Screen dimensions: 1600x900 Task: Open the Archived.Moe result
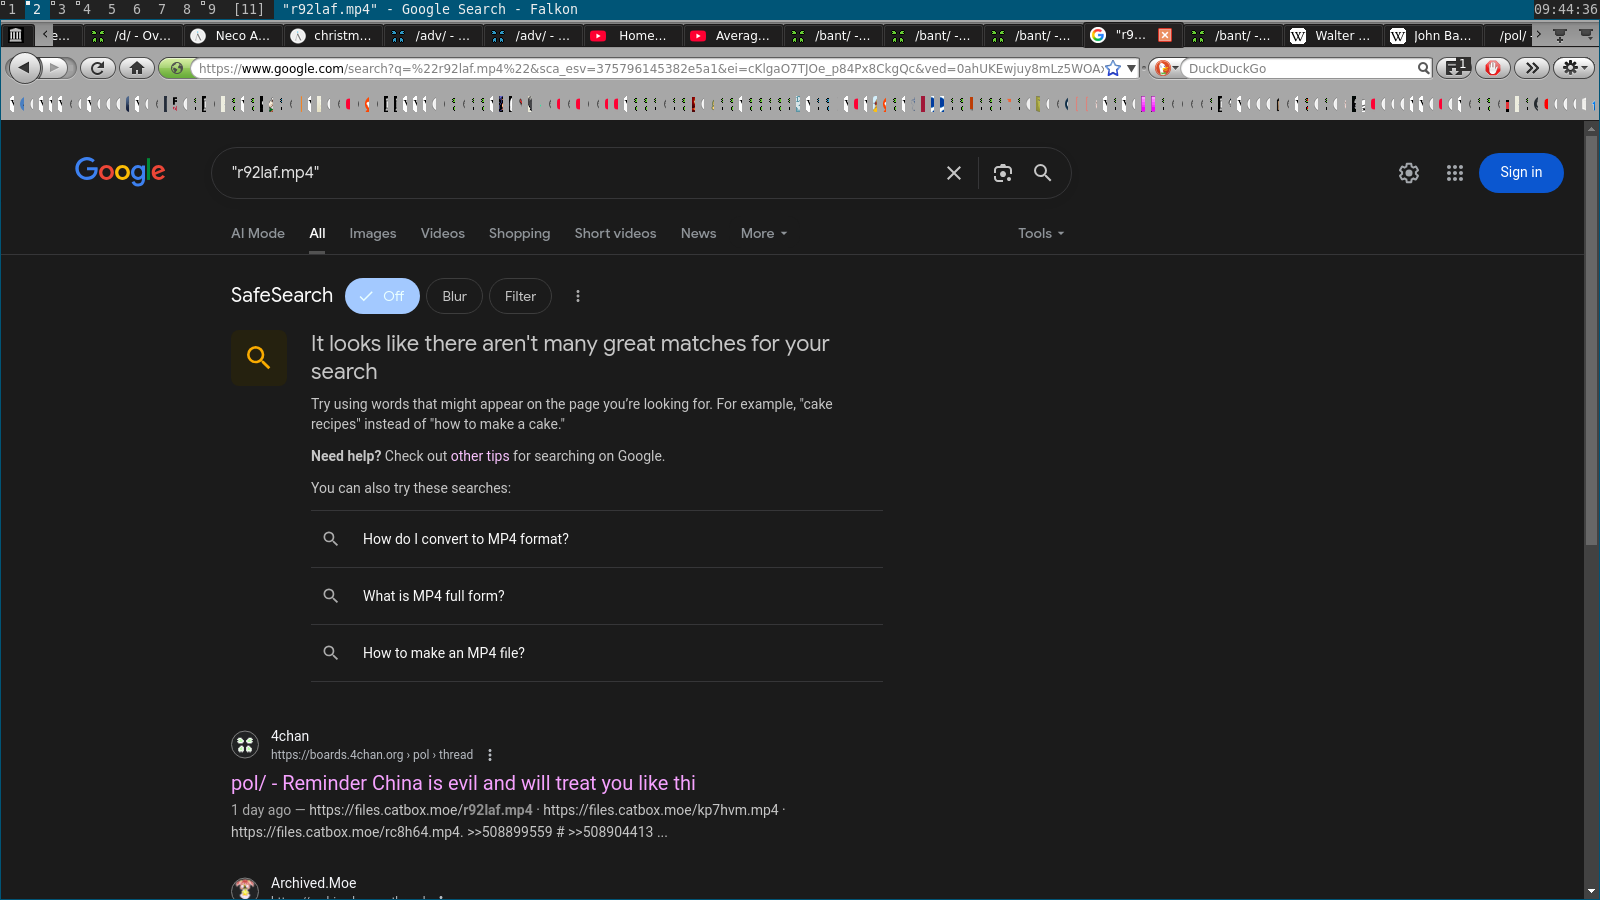click(x=313, y=883)
